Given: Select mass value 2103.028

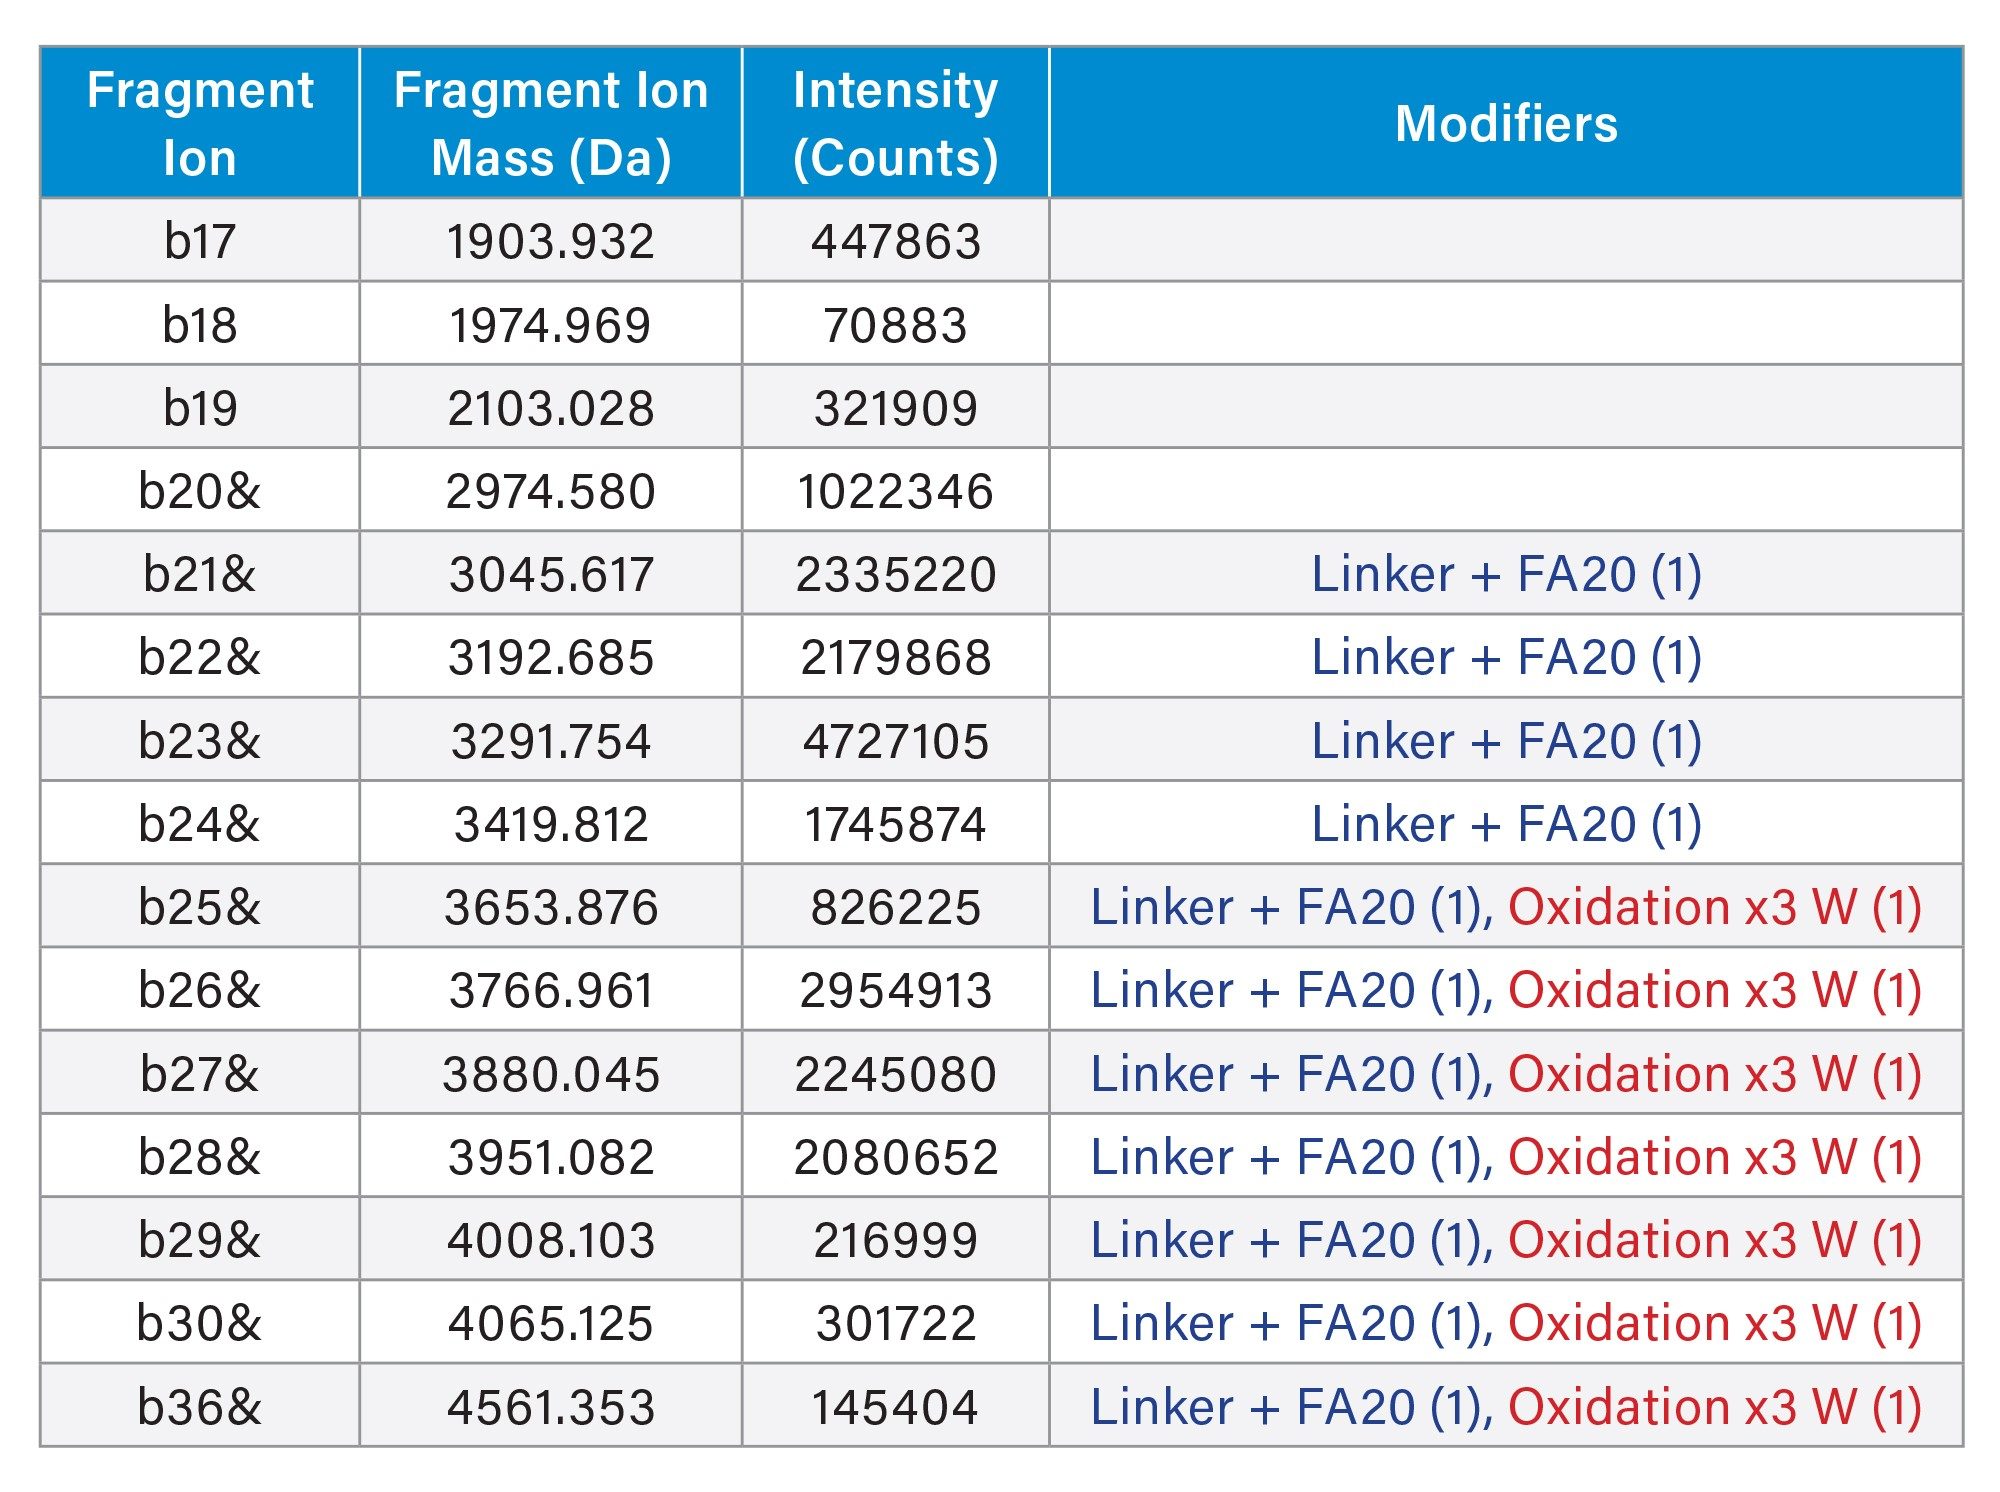Looking at the screenshot, I should [x=551, y=409].
